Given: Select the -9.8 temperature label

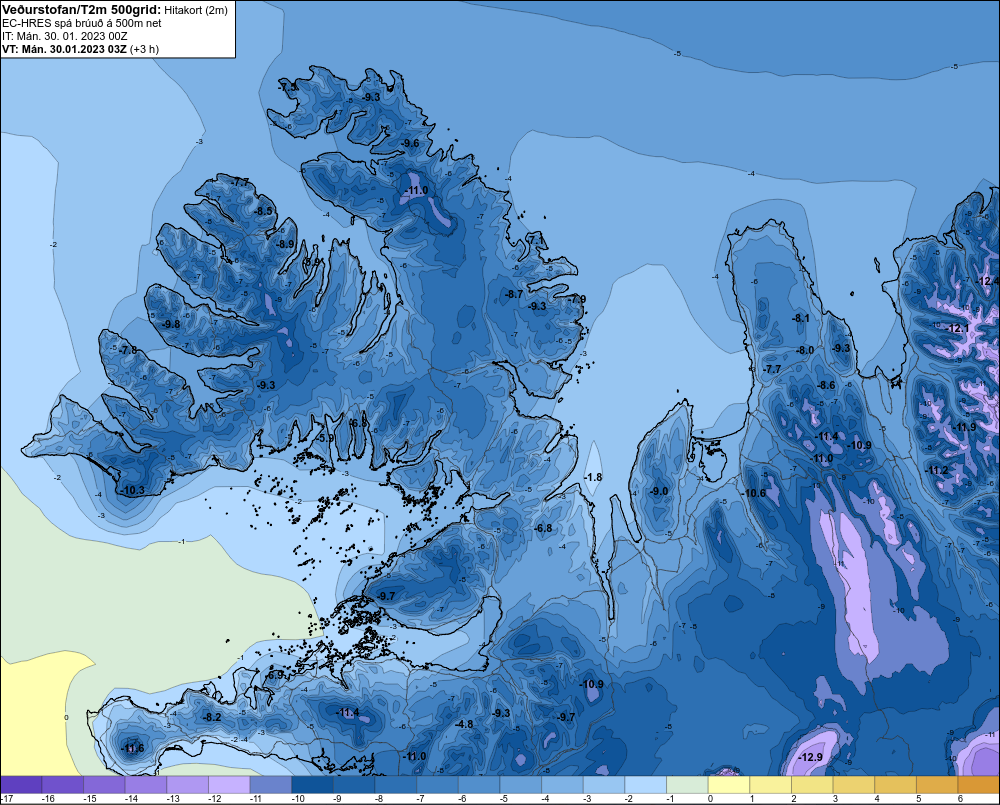Looking at the screenshot, I should point(170,324).
